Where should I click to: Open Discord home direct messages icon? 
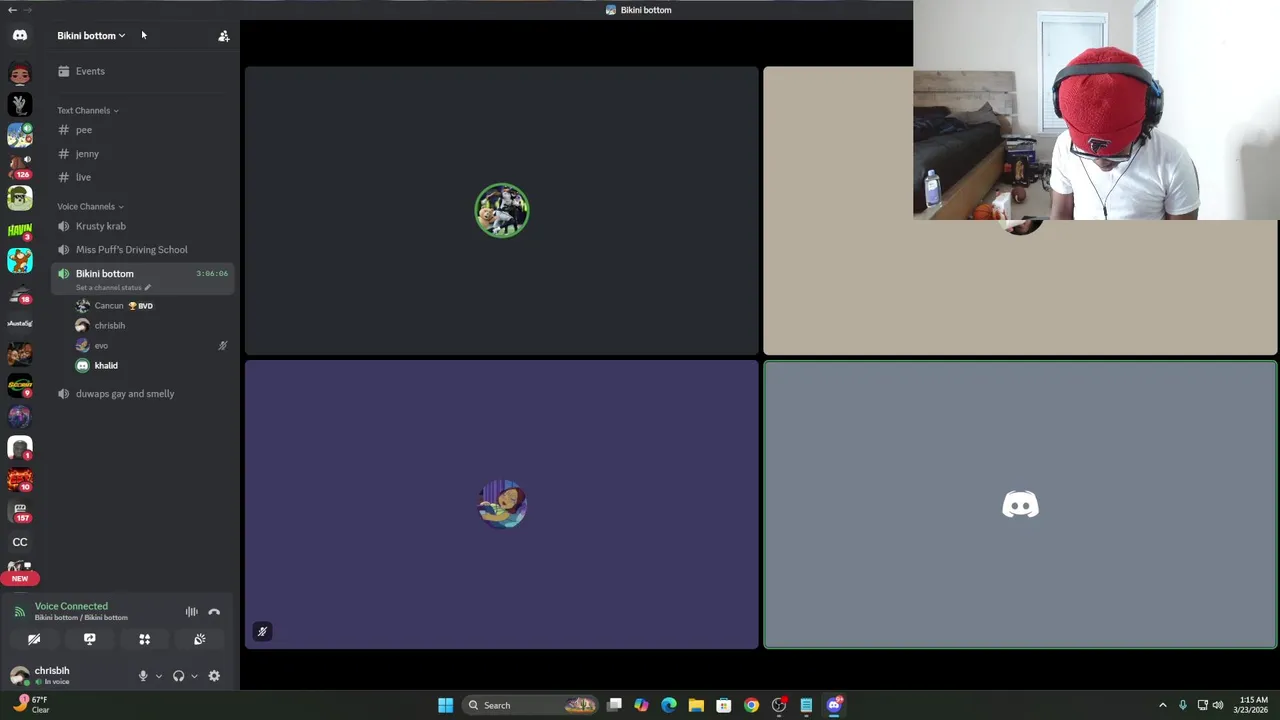pyautogui.click(x=20, y=35)
